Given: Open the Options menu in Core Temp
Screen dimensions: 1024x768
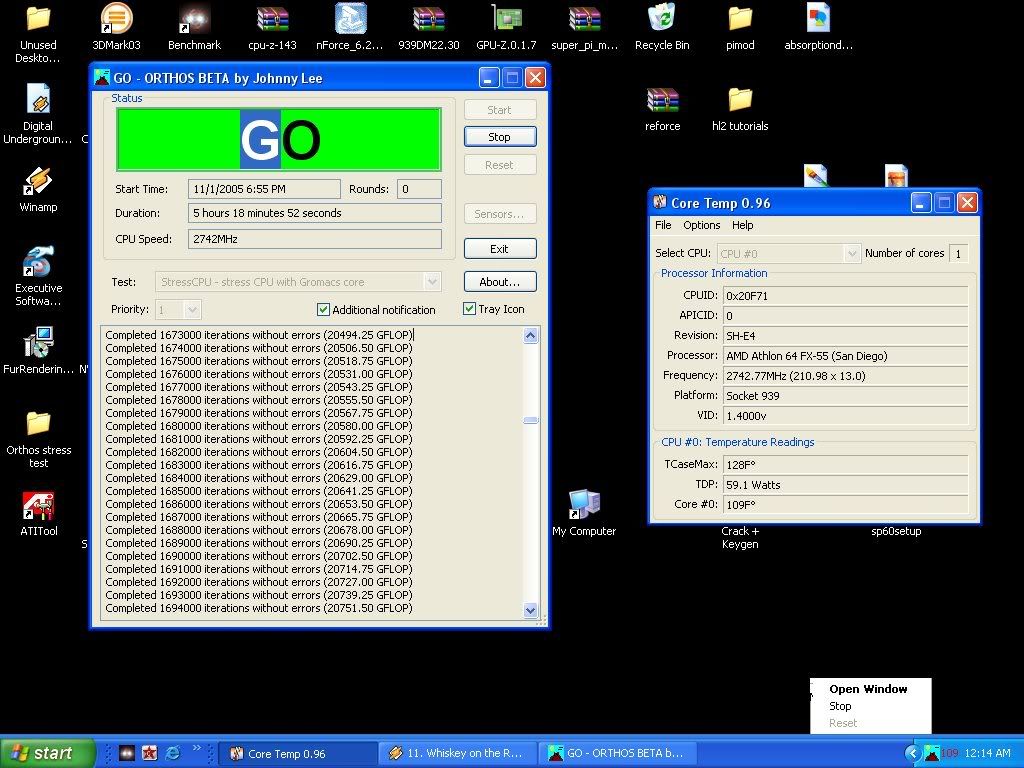Looking at the screenshot, I should (x=701, y=225).
